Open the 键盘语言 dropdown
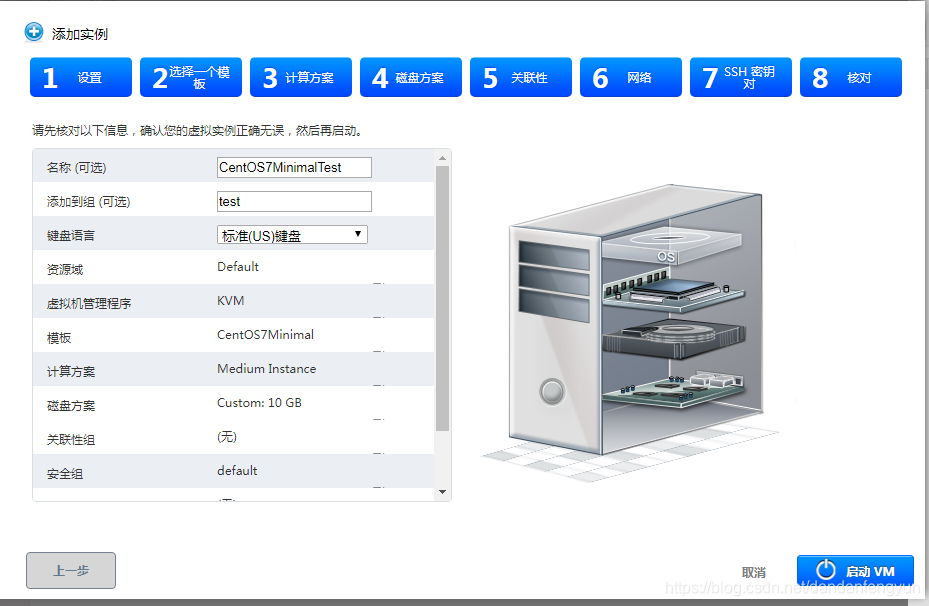929x606 pixels. pyautogui.click(x=292, y=234)
